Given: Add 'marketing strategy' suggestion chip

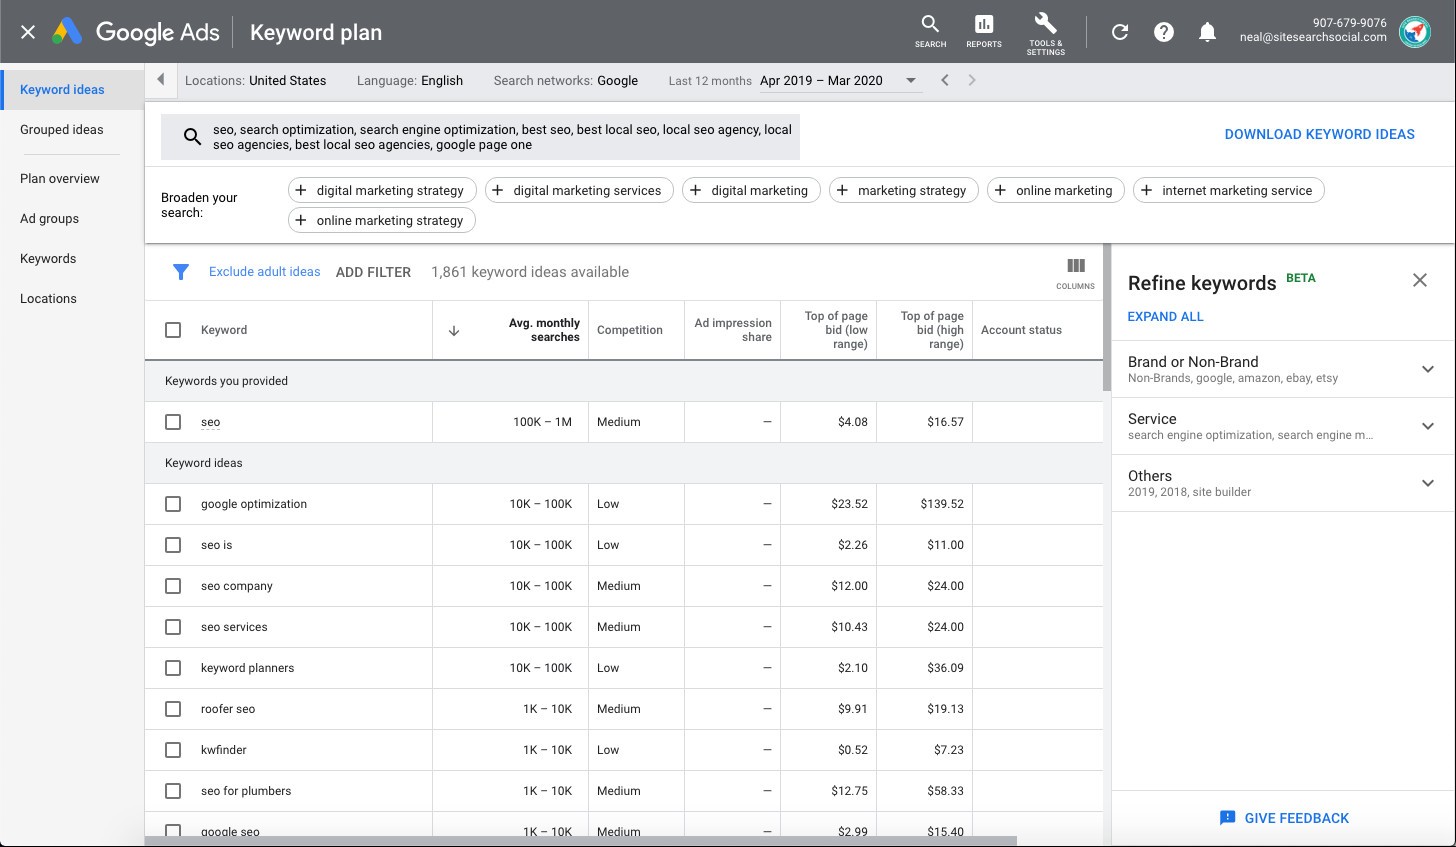Looking at the screenshot, I should point(904,190).
